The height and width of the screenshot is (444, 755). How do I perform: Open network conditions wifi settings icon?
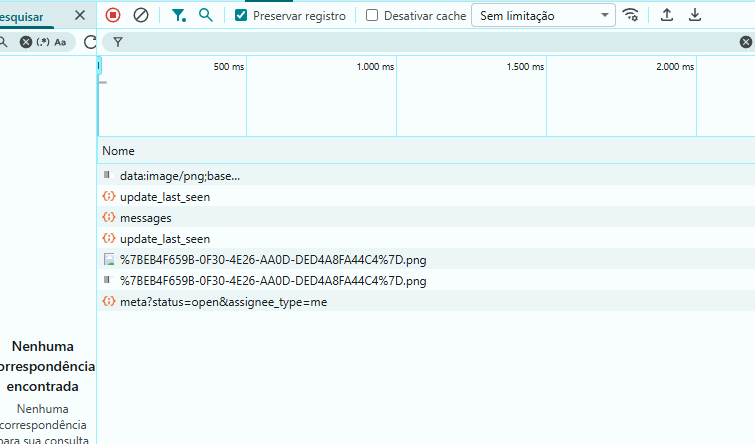point(630,15)
